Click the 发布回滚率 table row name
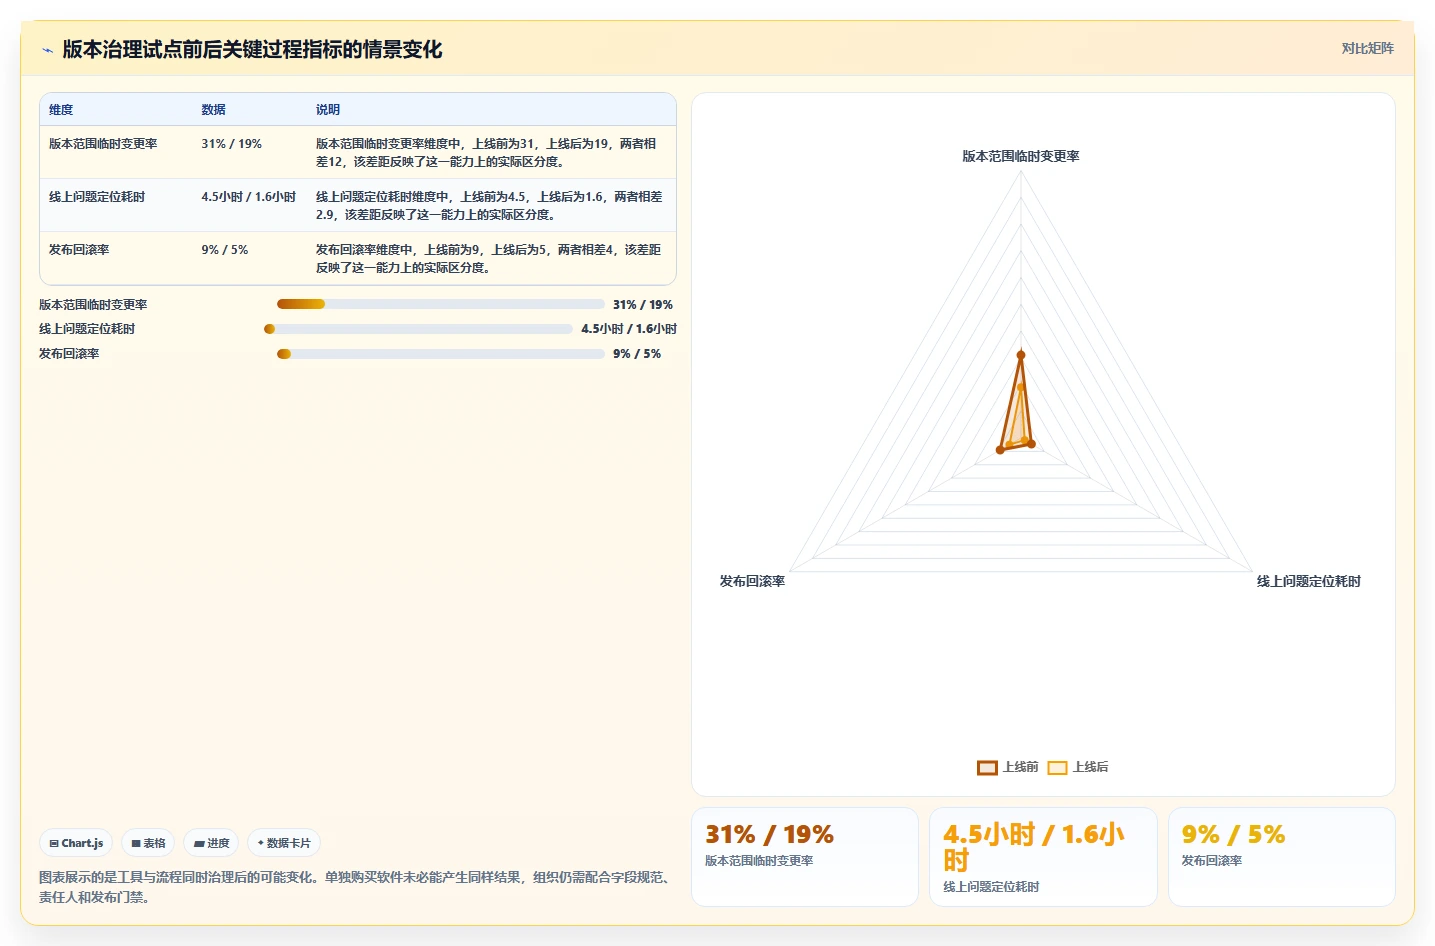Screen dimensions: 1435x946 coord(79,250)
